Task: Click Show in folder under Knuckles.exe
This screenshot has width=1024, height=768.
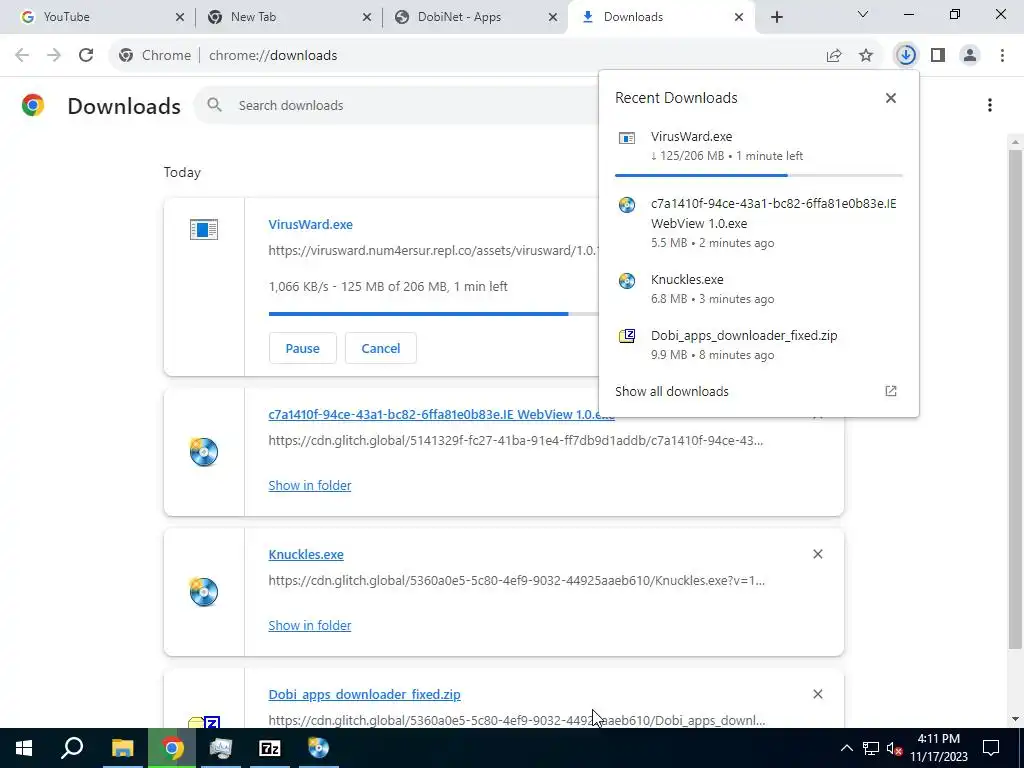Action: click(x=310, y=625)
